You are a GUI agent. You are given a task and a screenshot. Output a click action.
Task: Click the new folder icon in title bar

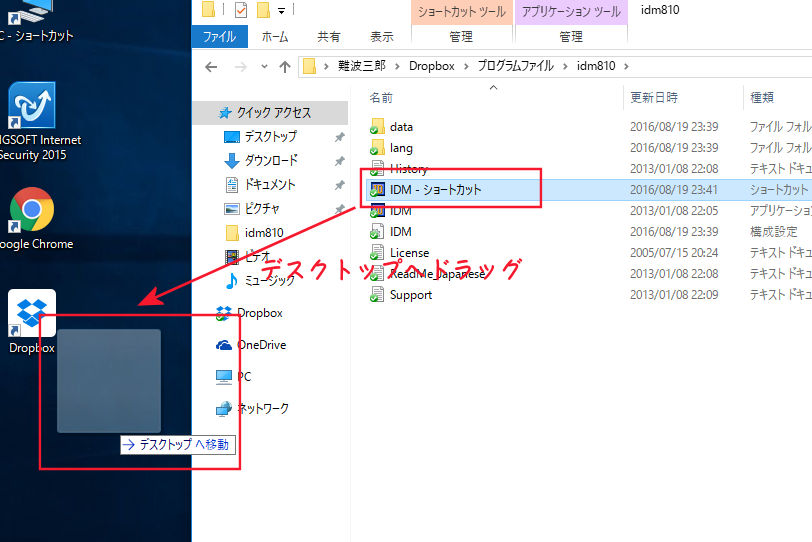point(264,9)
